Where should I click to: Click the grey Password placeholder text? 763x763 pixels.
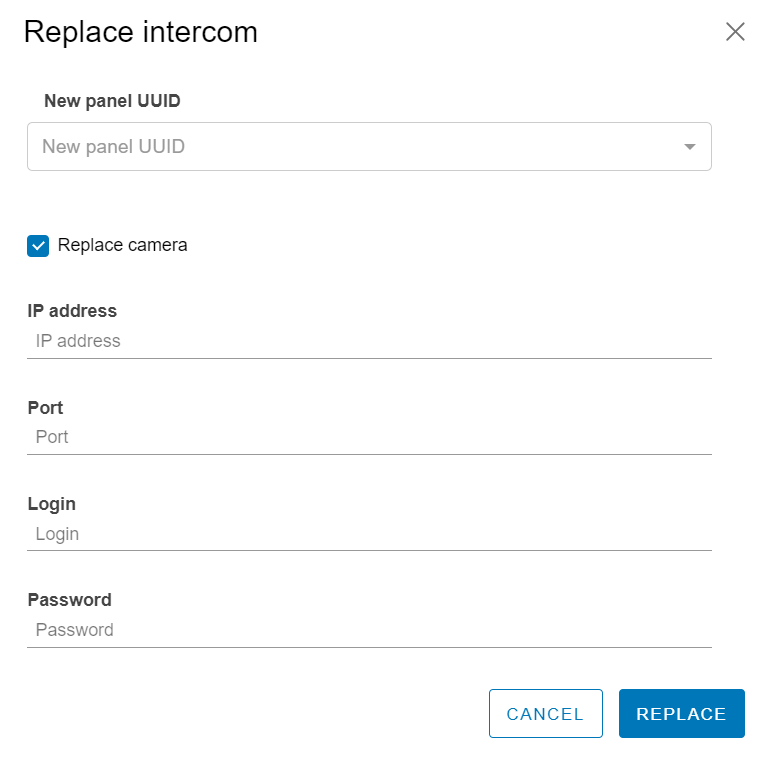tap(74, 630)
